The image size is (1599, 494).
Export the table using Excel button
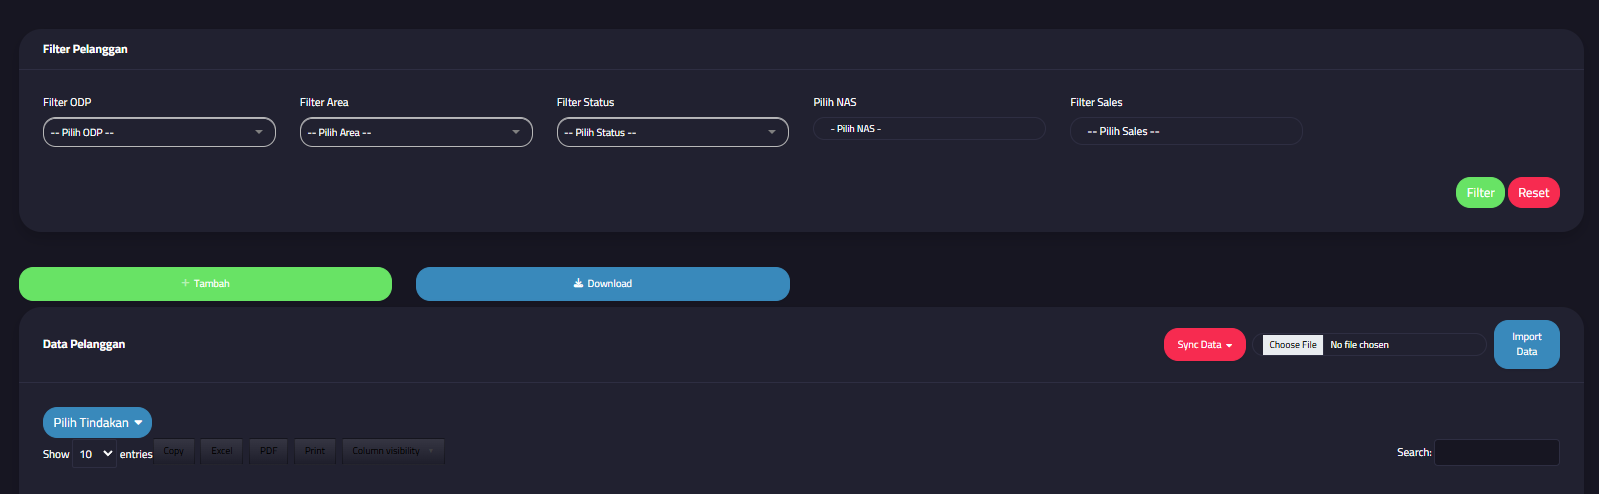(x=222, y=451)
